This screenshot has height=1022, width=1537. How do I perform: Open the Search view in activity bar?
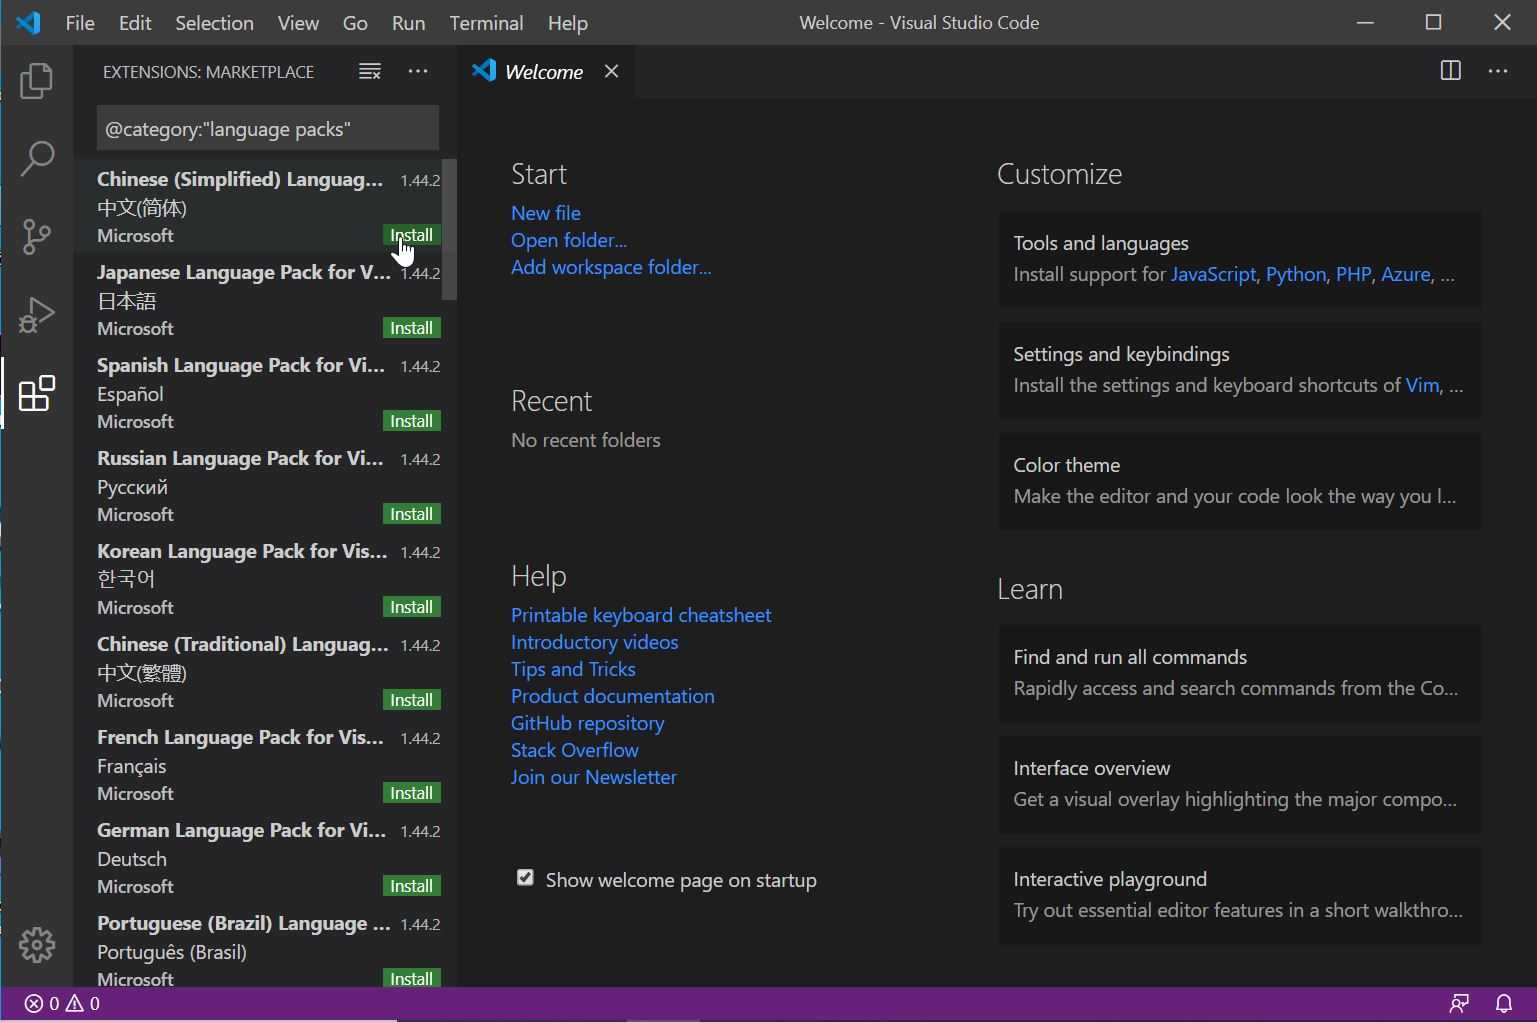tap(37, 158)
